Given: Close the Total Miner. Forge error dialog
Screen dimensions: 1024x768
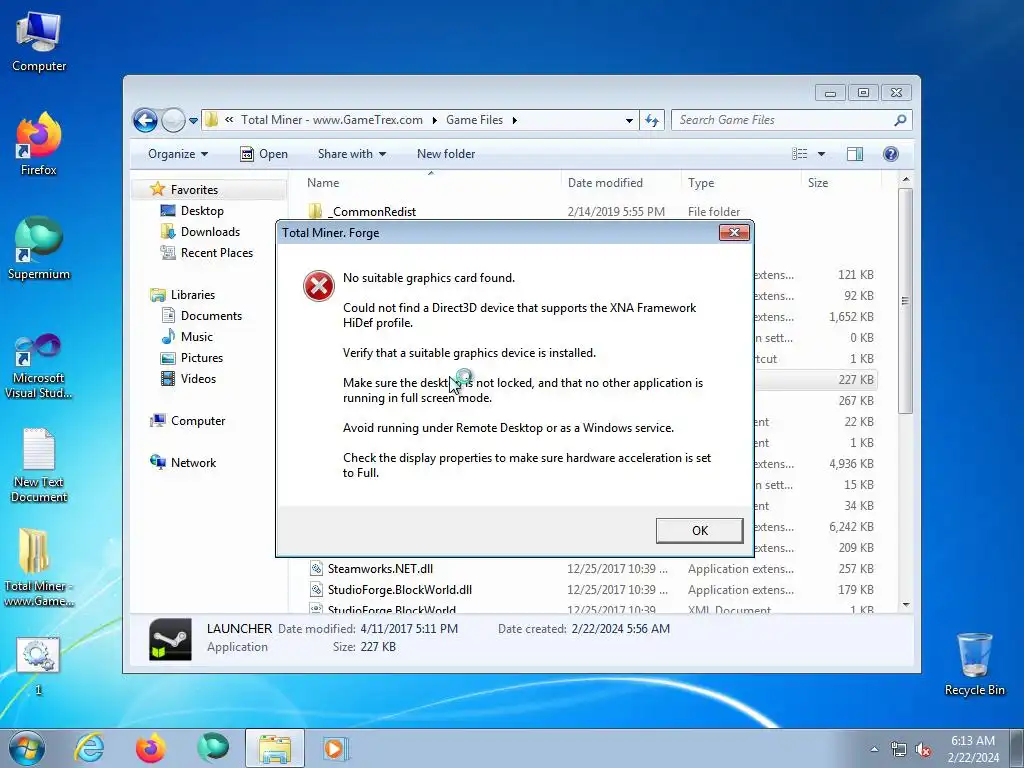Looking at the screenshot, I should tap(734, 232).
